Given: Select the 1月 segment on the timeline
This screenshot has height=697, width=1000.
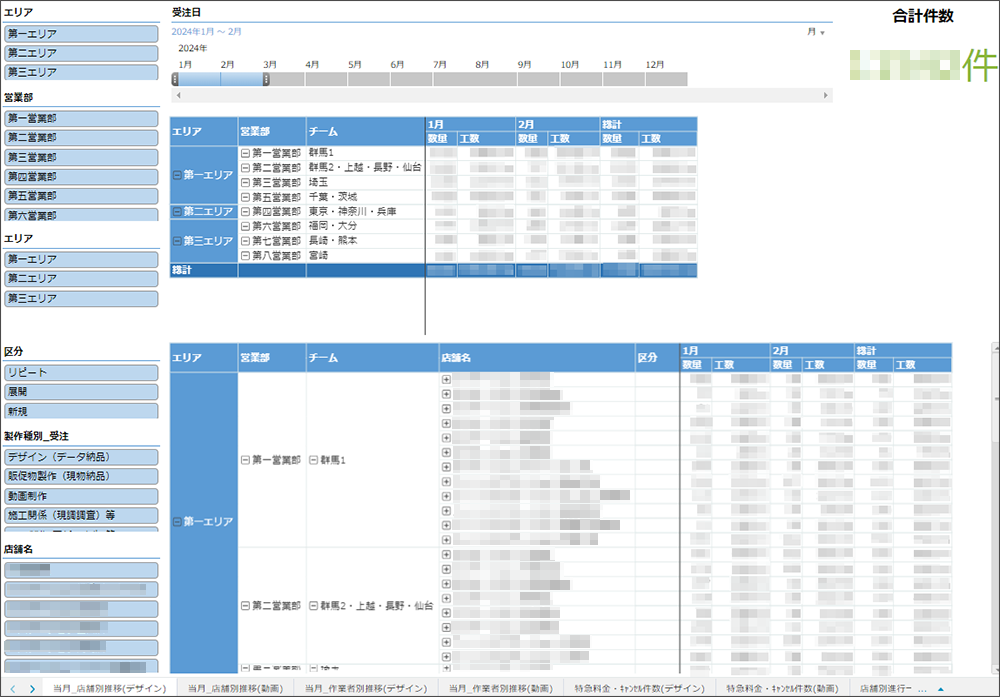Looking at the screenshot, I should pos(199,79).
